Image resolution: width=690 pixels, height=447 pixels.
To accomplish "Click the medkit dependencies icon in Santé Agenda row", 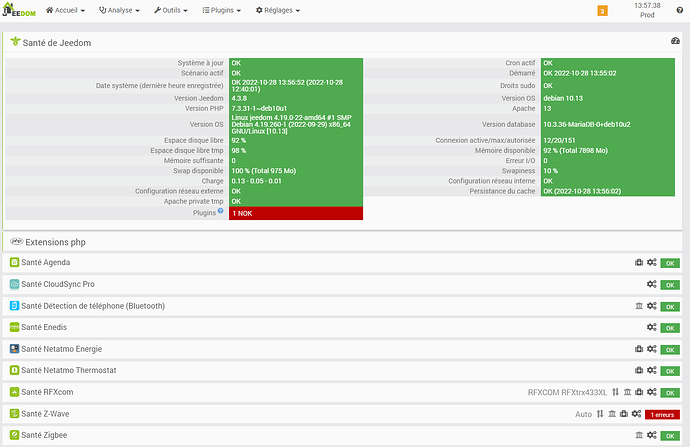I will pos(639,263).
